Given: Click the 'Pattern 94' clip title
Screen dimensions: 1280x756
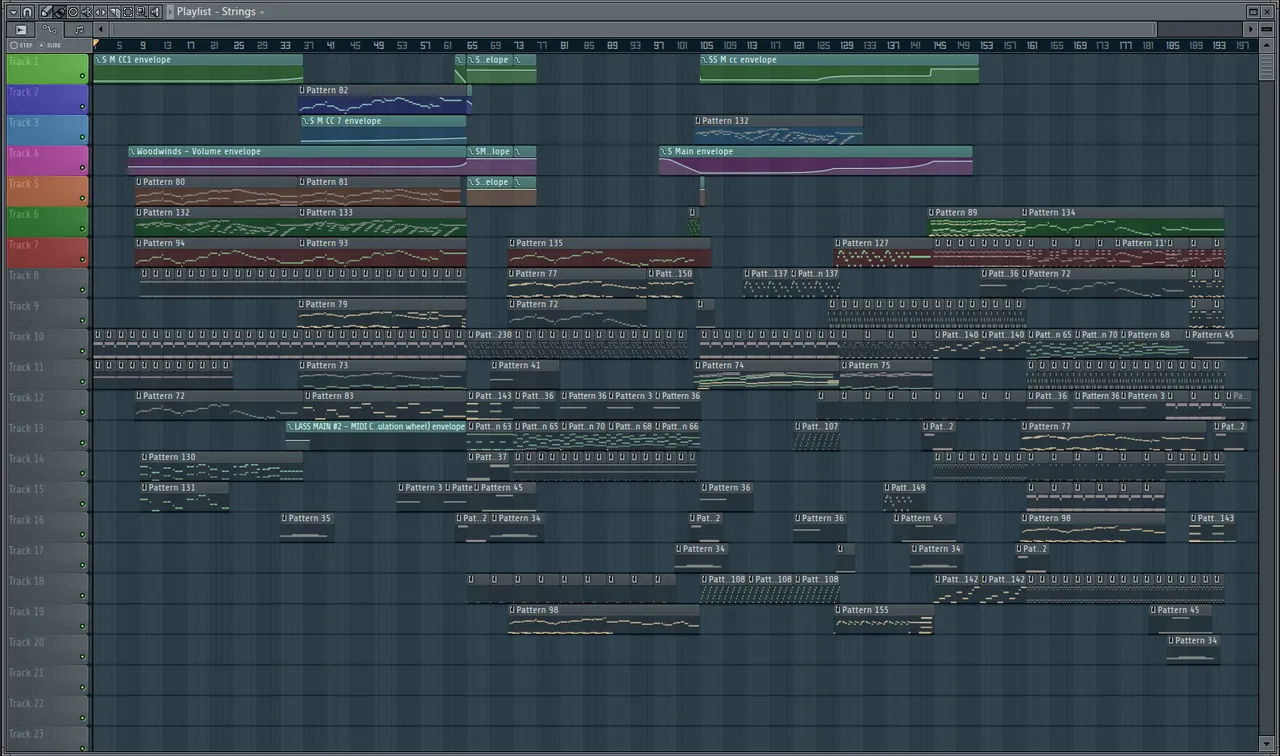Looking at the screenshot, I should tap(164, 243).
